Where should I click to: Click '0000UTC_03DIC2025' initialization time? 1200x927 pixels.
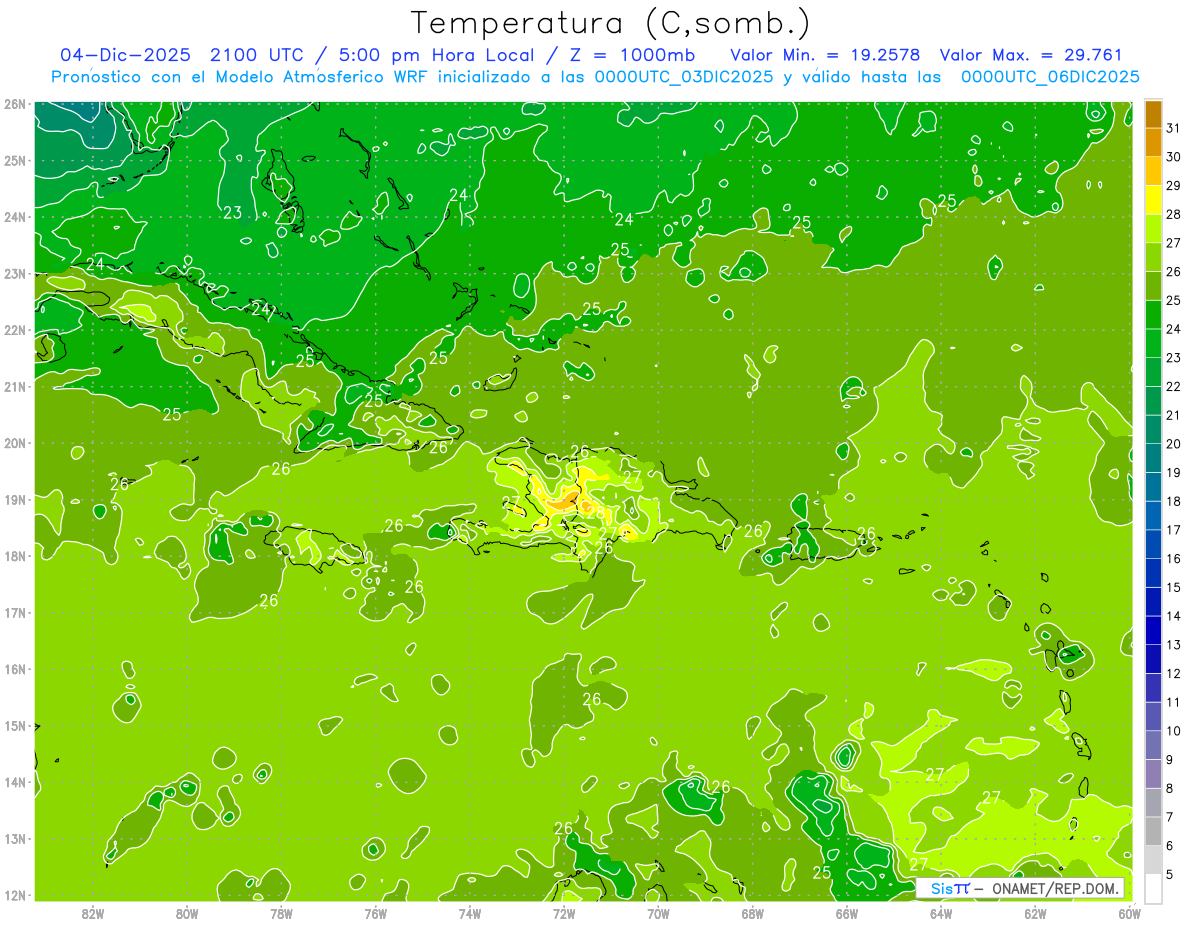pos(683,77)
